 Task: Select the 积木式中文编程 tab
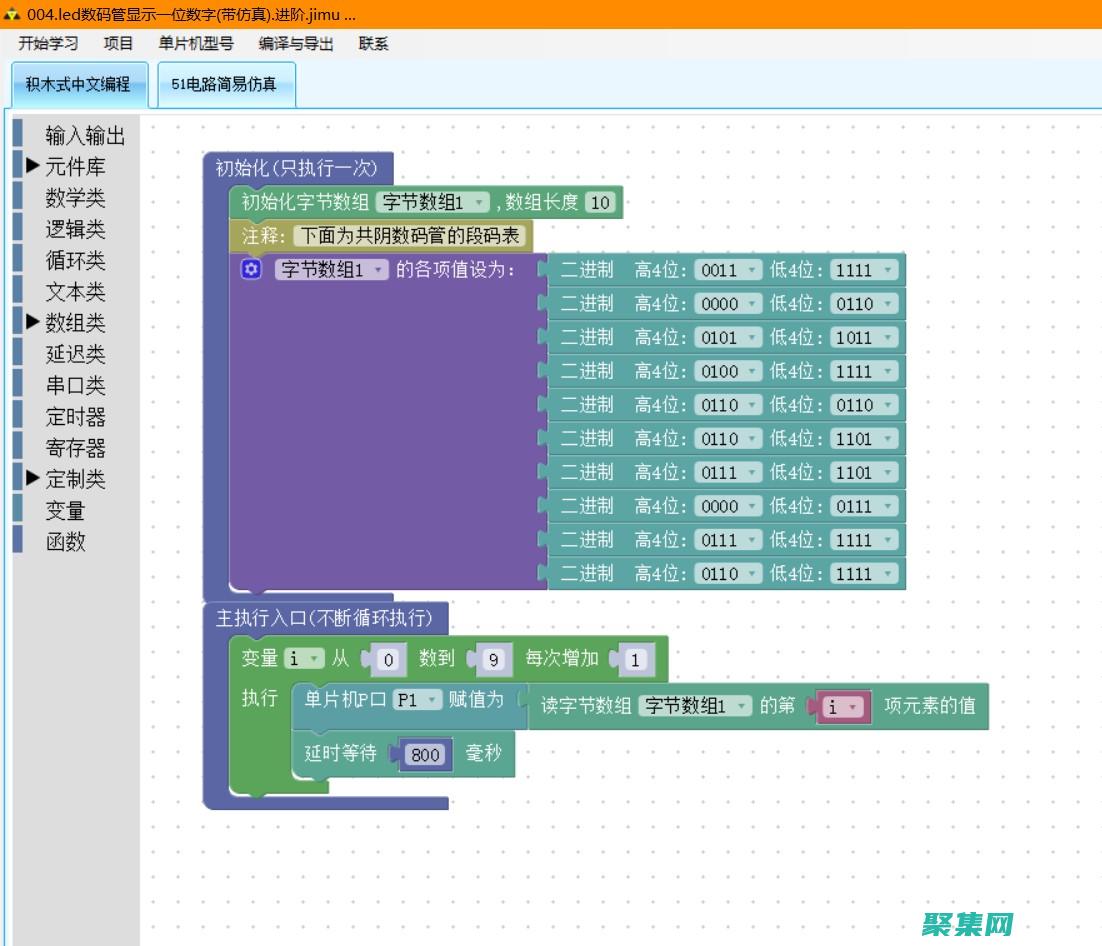[78, 85]
